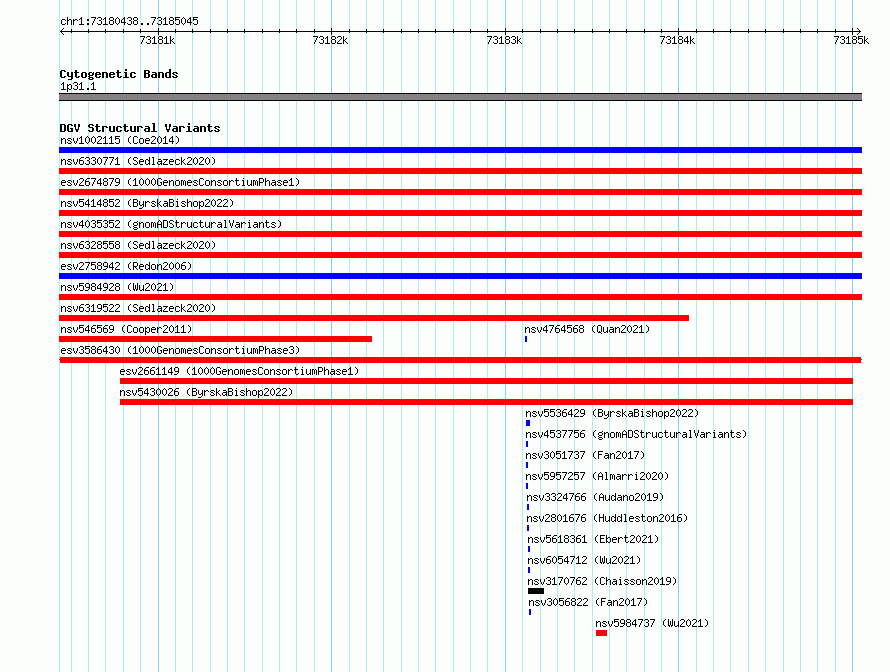Image resolution: width=890 pixels, height=672 pixels.
Task: Open the nsv6319522 (Sedlazeck2020) label
Action: (x=138, y=308)
